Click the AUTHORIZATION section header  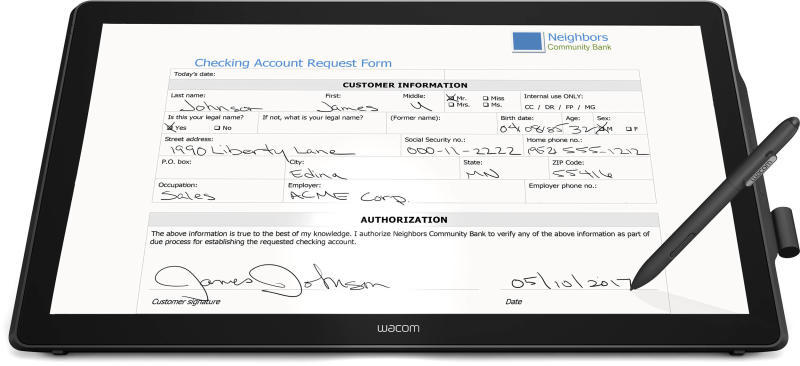[x=404, y=220]
